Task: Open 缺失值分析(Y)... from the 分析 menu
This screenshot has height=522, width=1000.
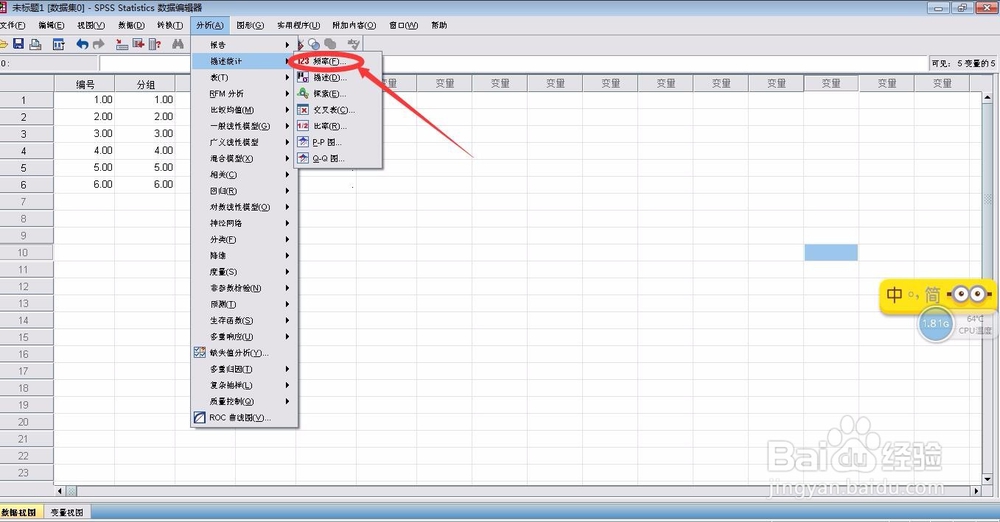Action: [244, 353]
